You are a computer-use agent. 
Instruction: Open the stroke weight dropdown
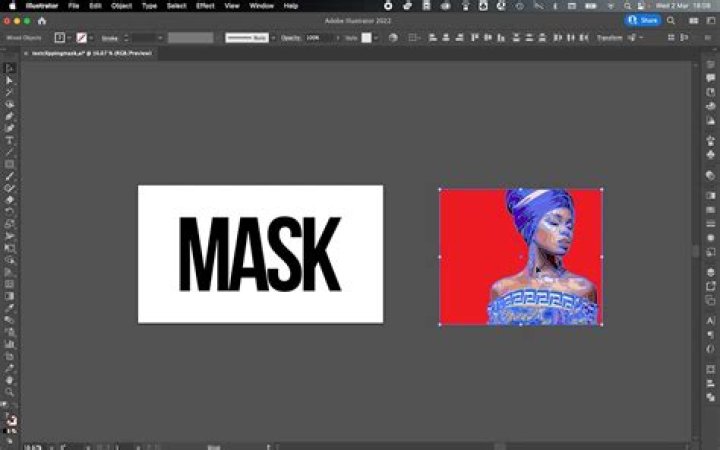pos(160,38)
